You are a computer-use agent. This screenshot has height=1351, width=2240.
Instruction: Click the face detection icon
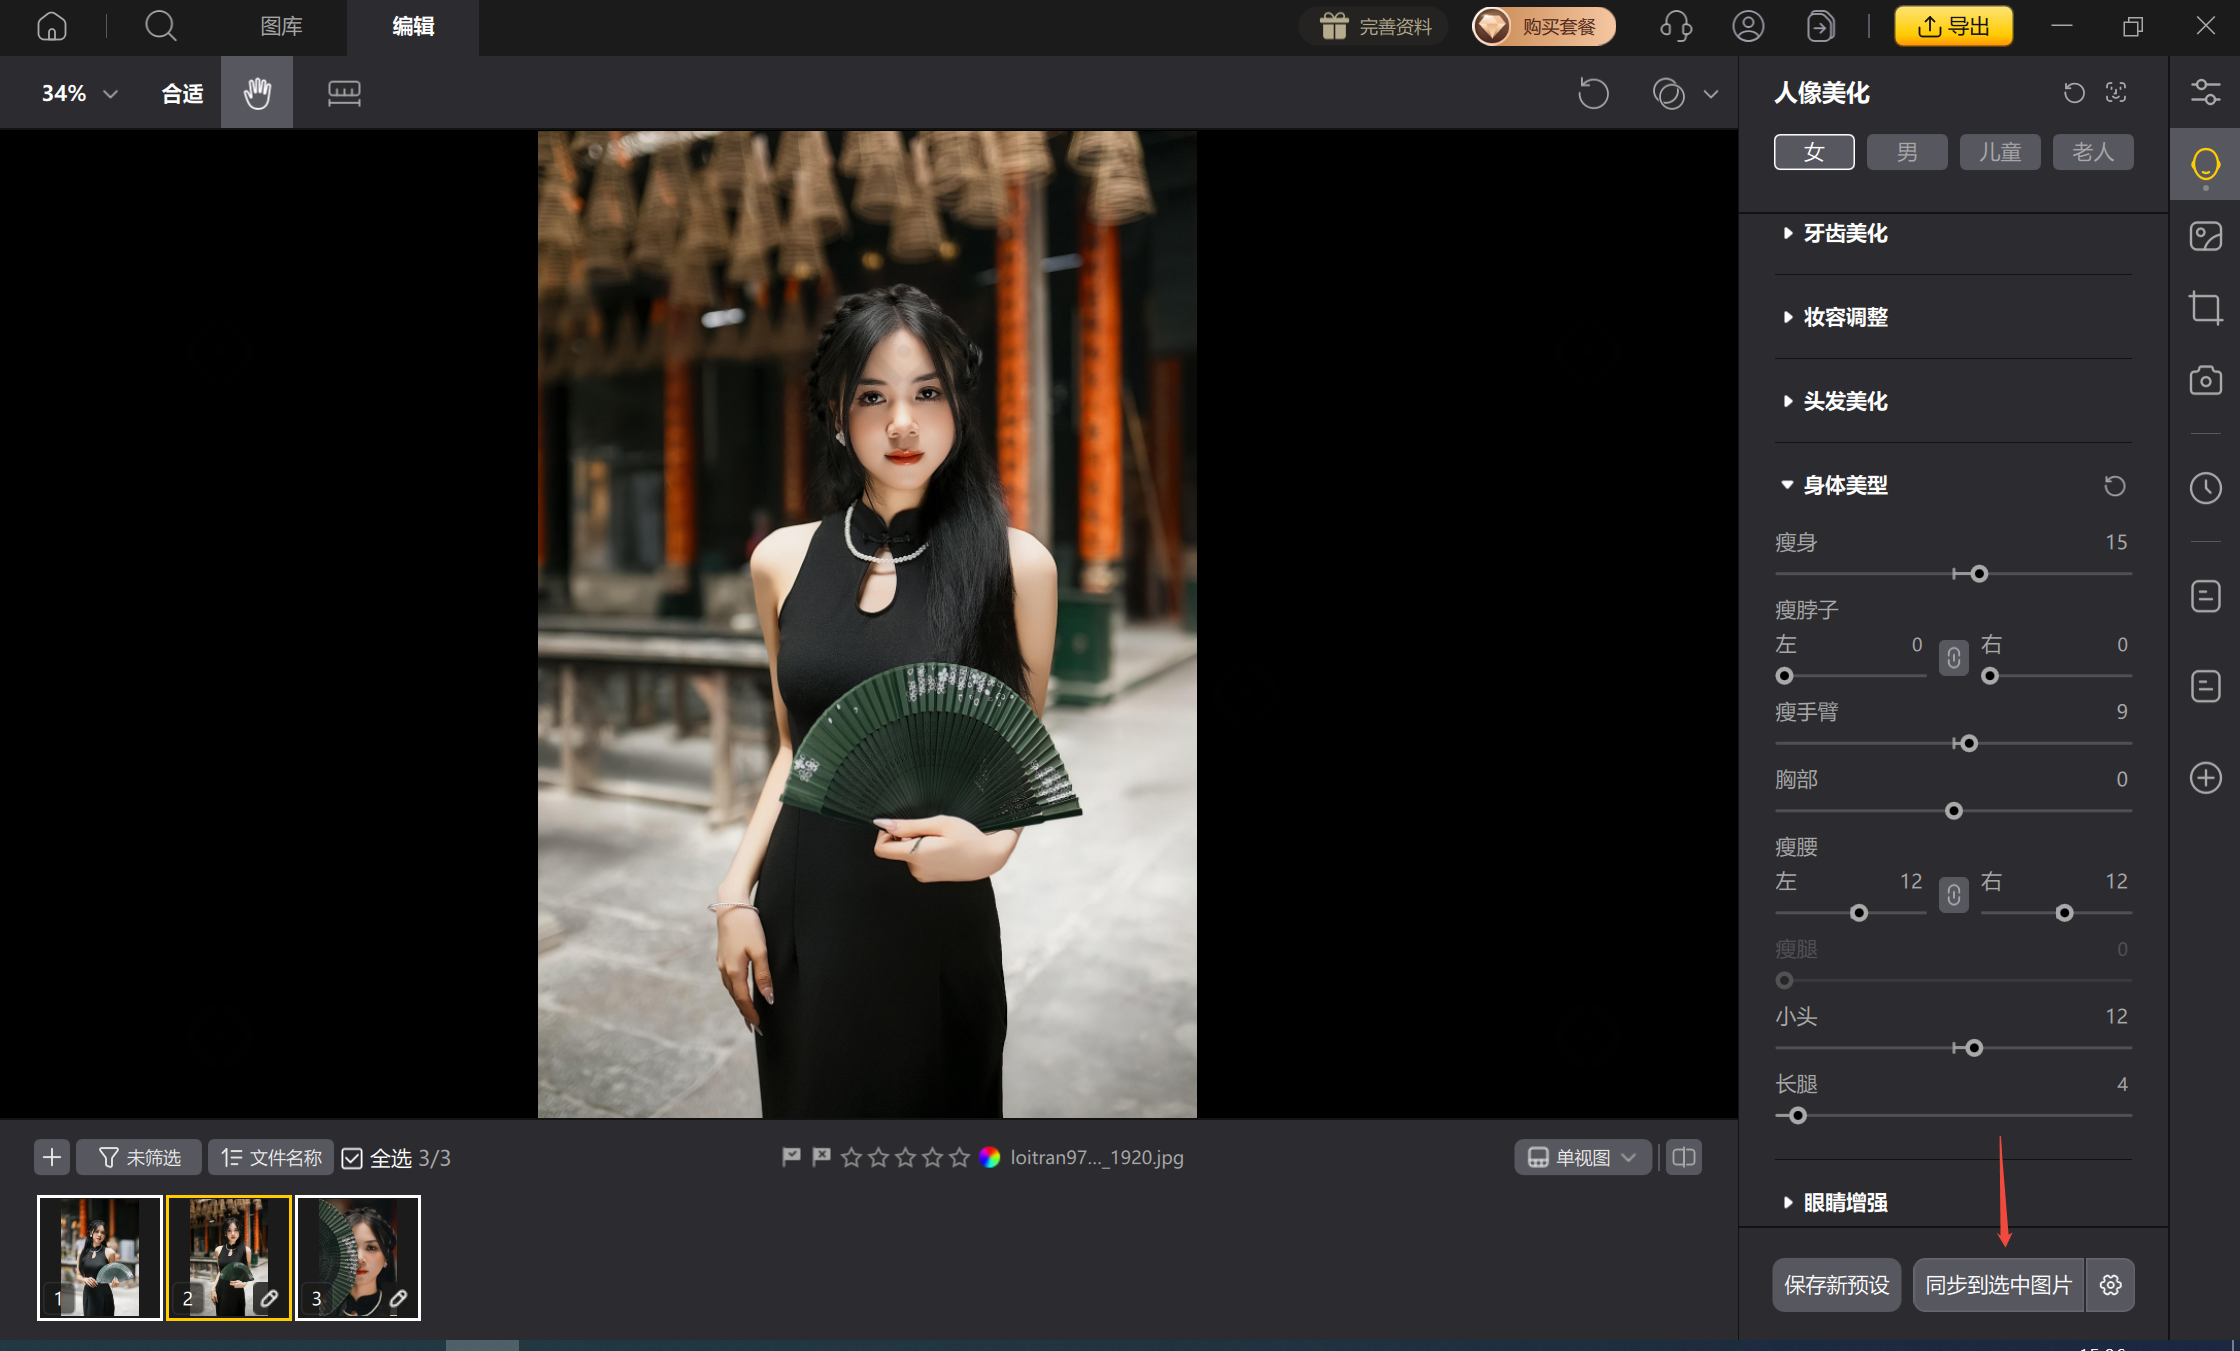[2116, 93]
